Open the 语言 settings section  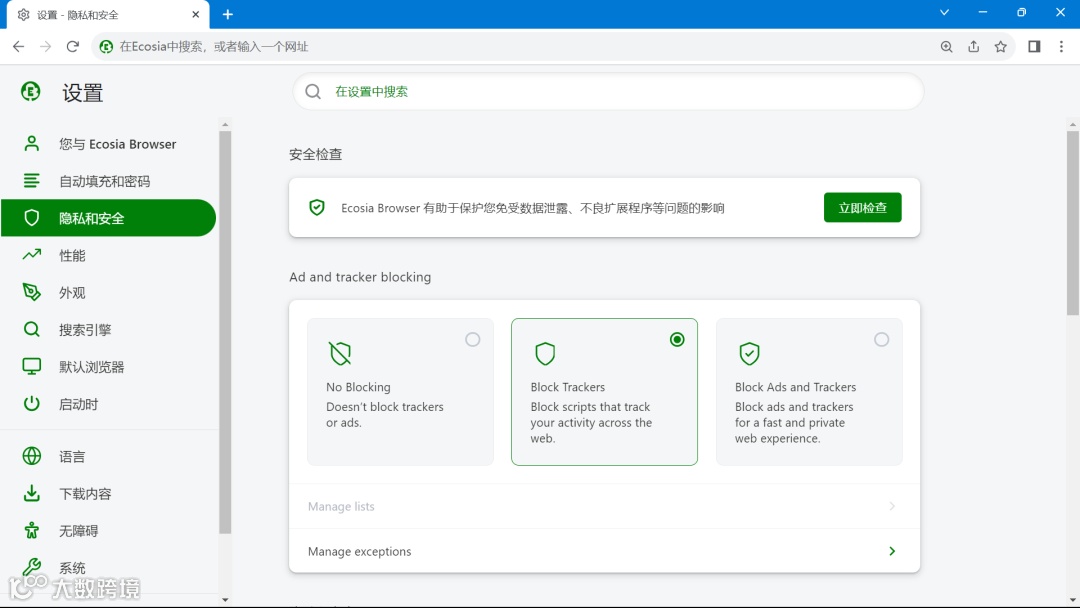109,456
